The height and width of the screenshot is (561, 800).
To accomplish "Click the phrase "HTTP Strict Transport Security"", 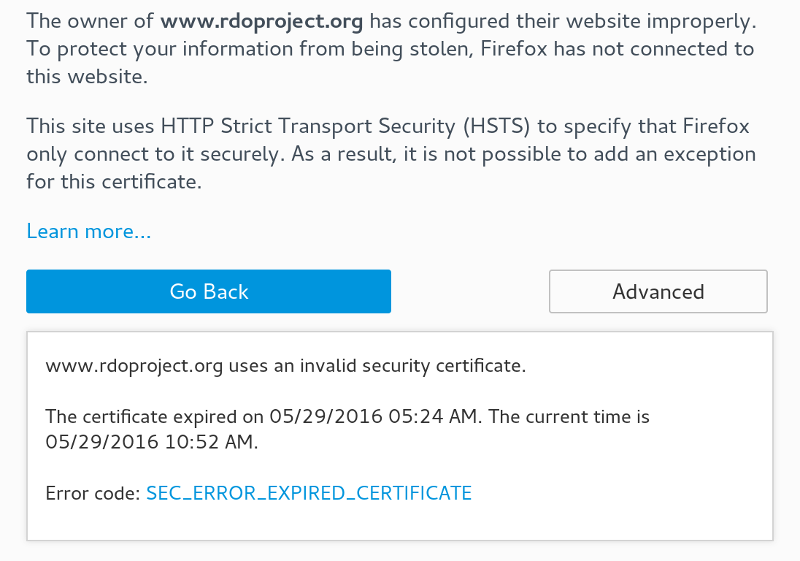I will point(308,126).
